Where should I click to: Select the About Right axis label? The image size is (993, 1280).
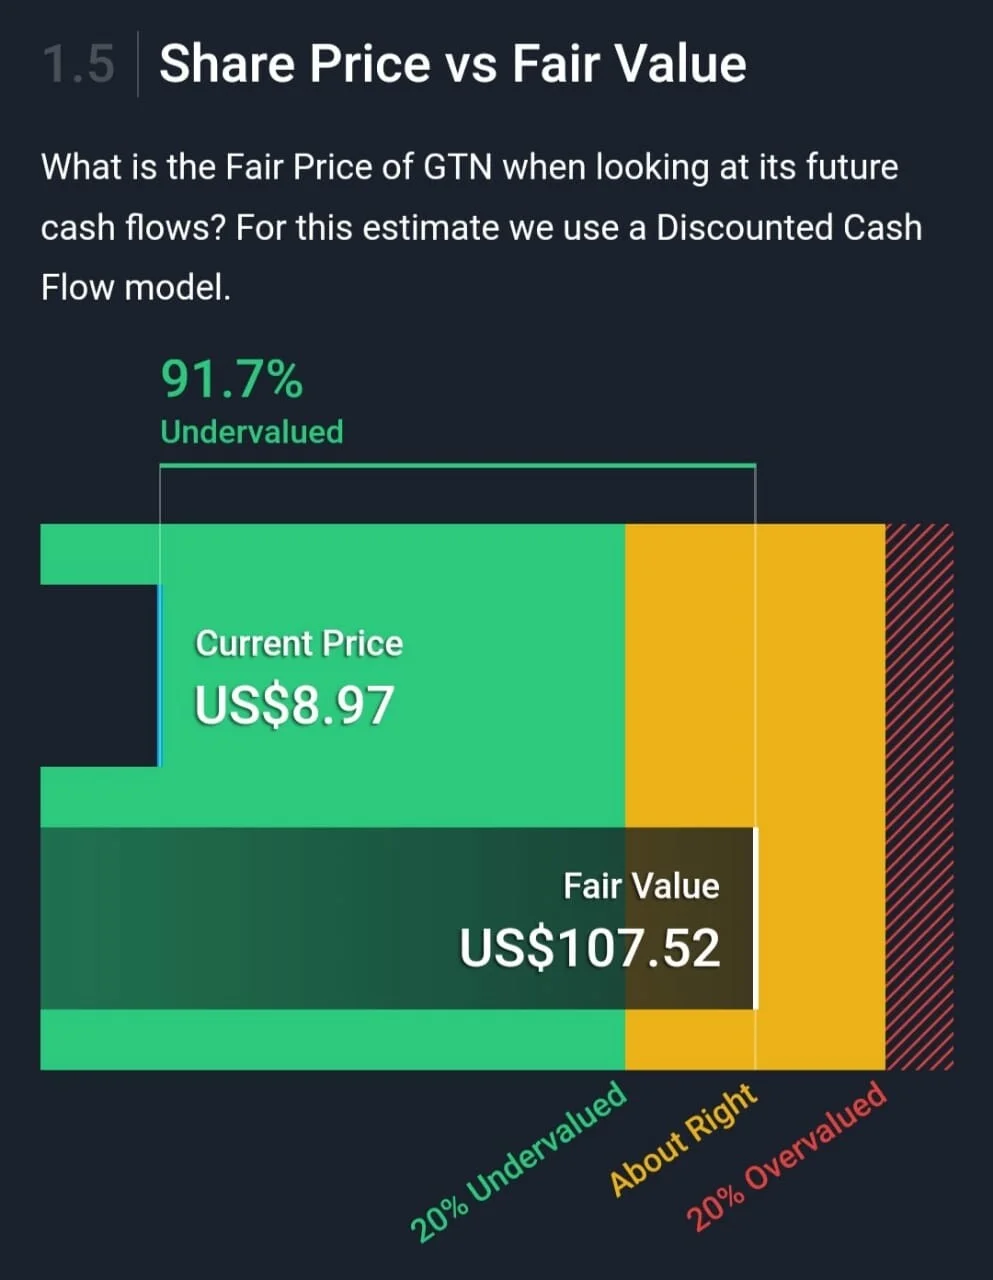click(684, 1139)
